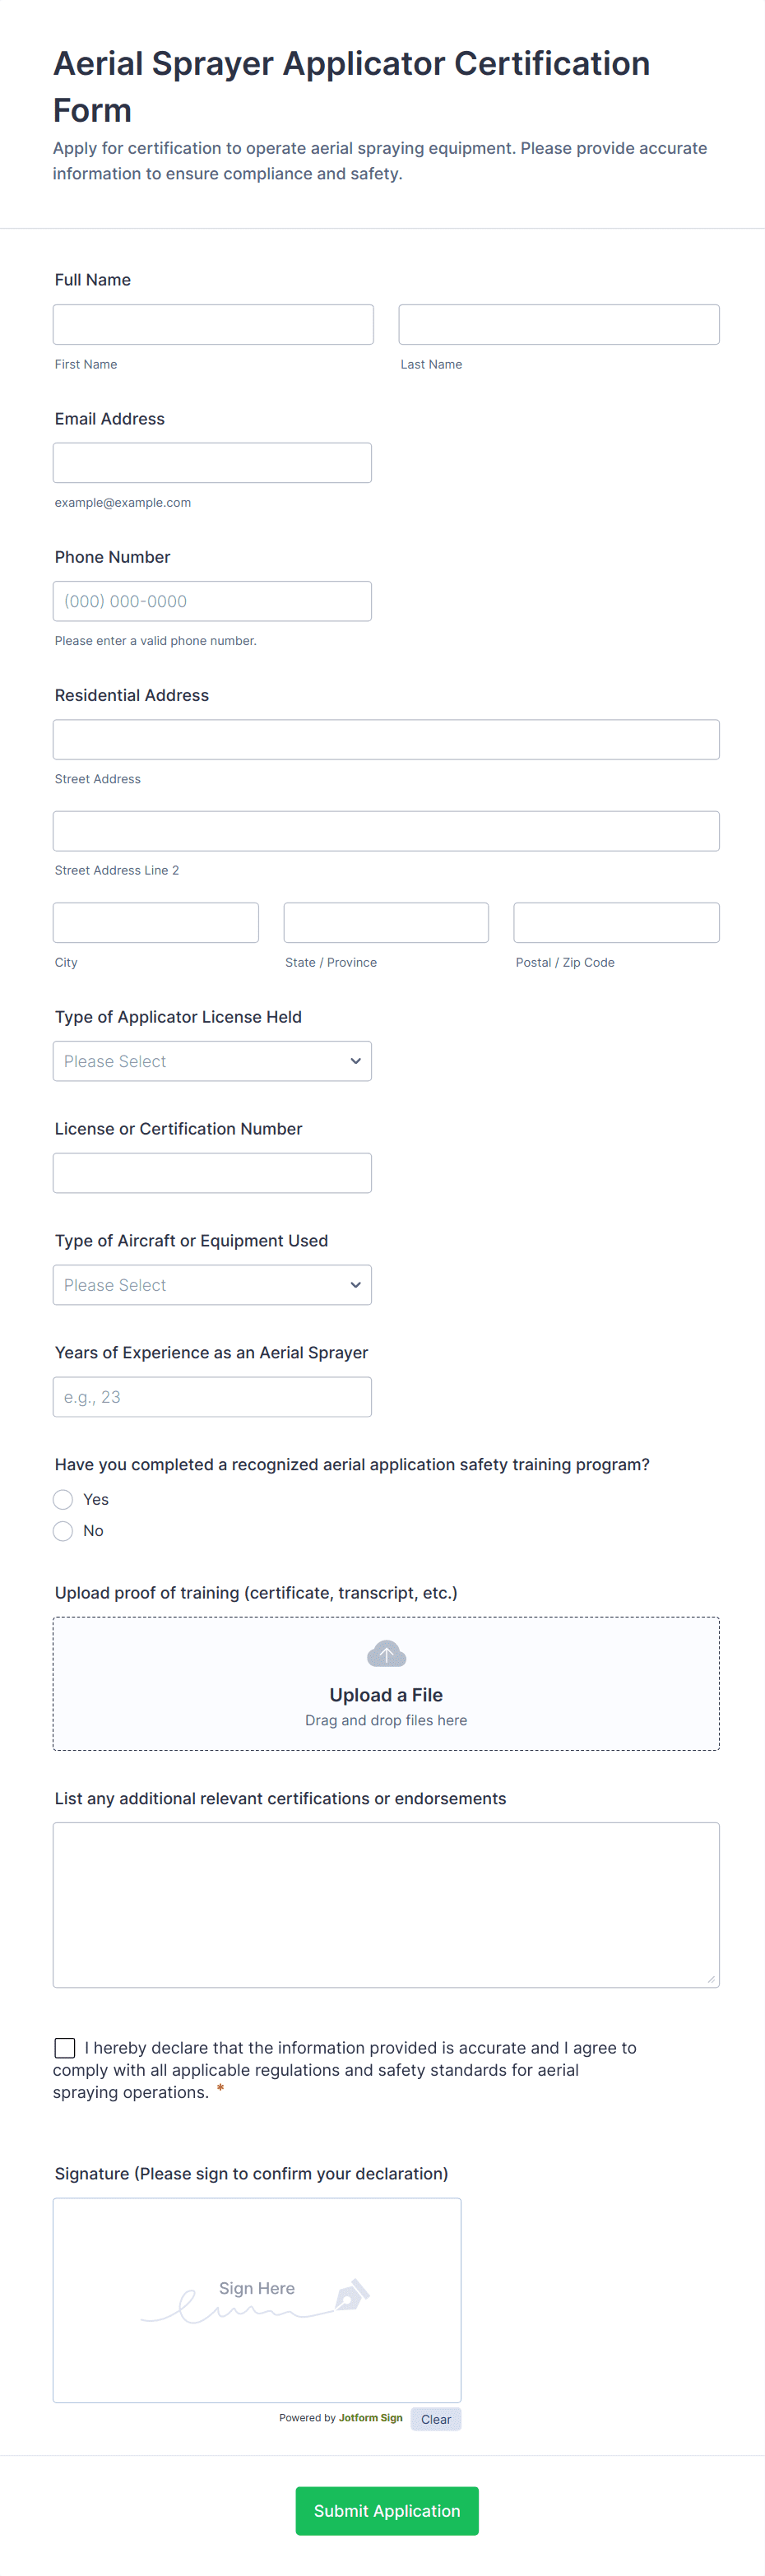
Task: Focus the Years of Experience field
Action: [x=212, y=1397]
